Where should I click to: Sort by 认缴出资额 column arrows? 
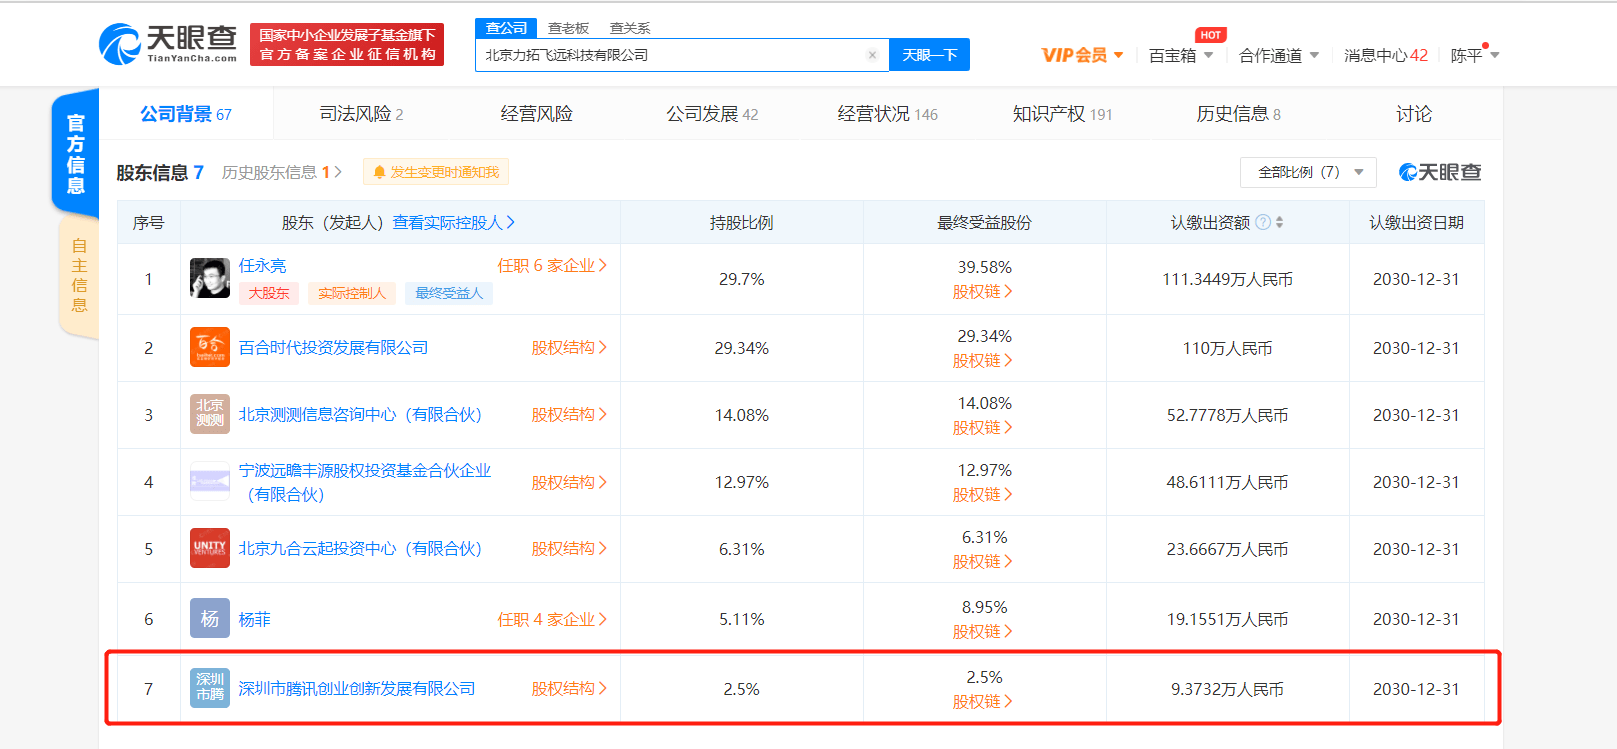(1279, 222)
